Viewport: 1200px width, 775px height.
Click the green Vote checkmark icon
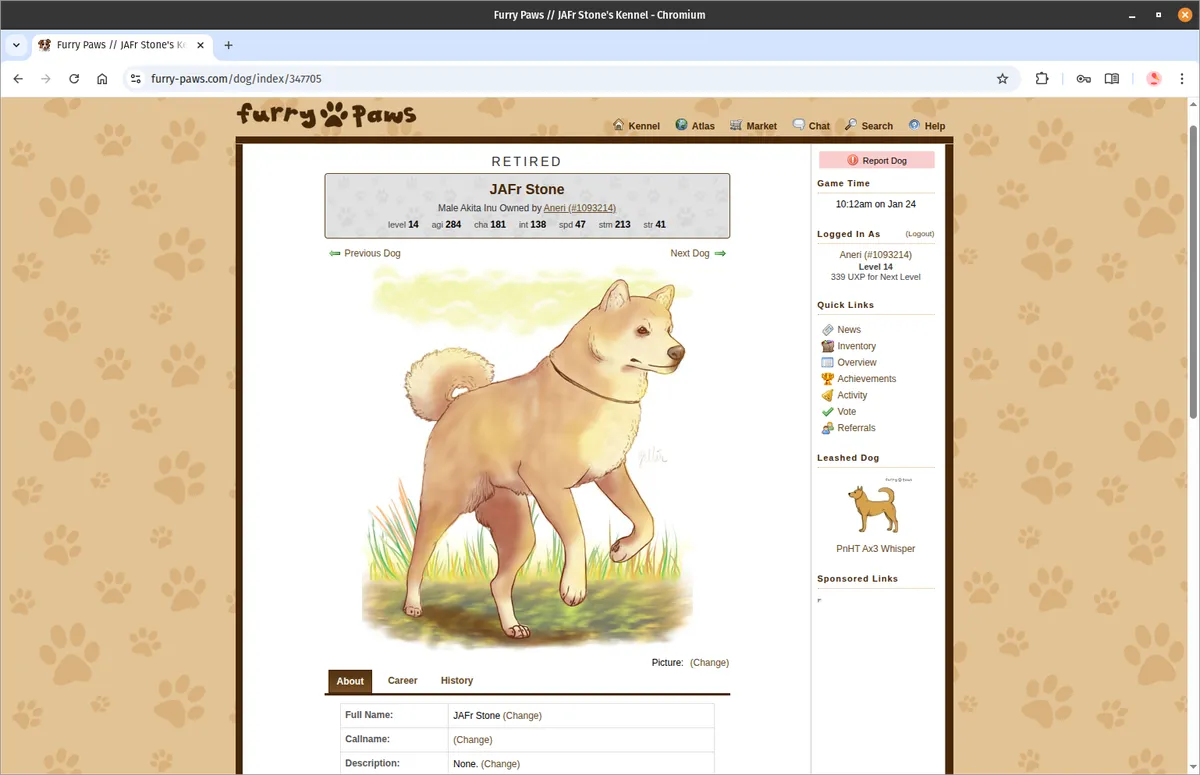point(827,412)
